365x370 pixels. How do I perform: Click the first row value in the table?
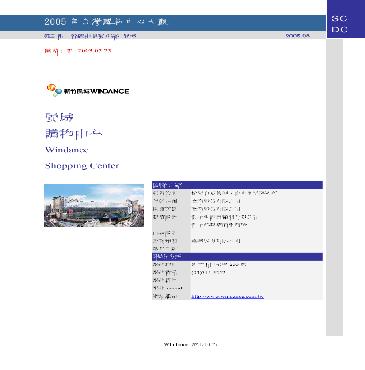coord(235,193)
